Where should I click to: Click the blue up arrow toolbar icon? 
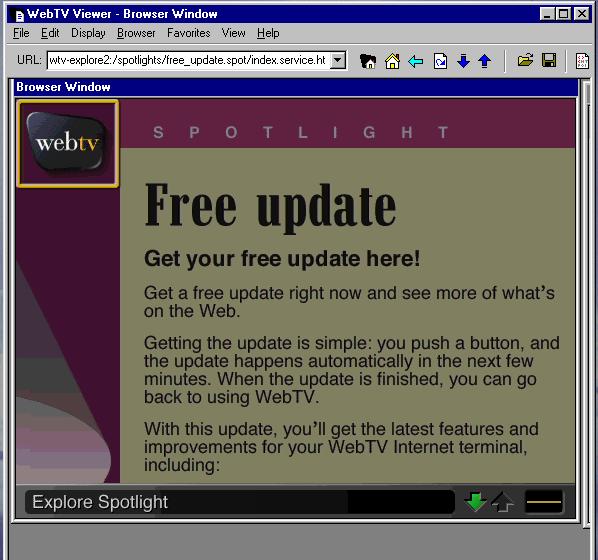pyautogui.click(x=485, y=61)
